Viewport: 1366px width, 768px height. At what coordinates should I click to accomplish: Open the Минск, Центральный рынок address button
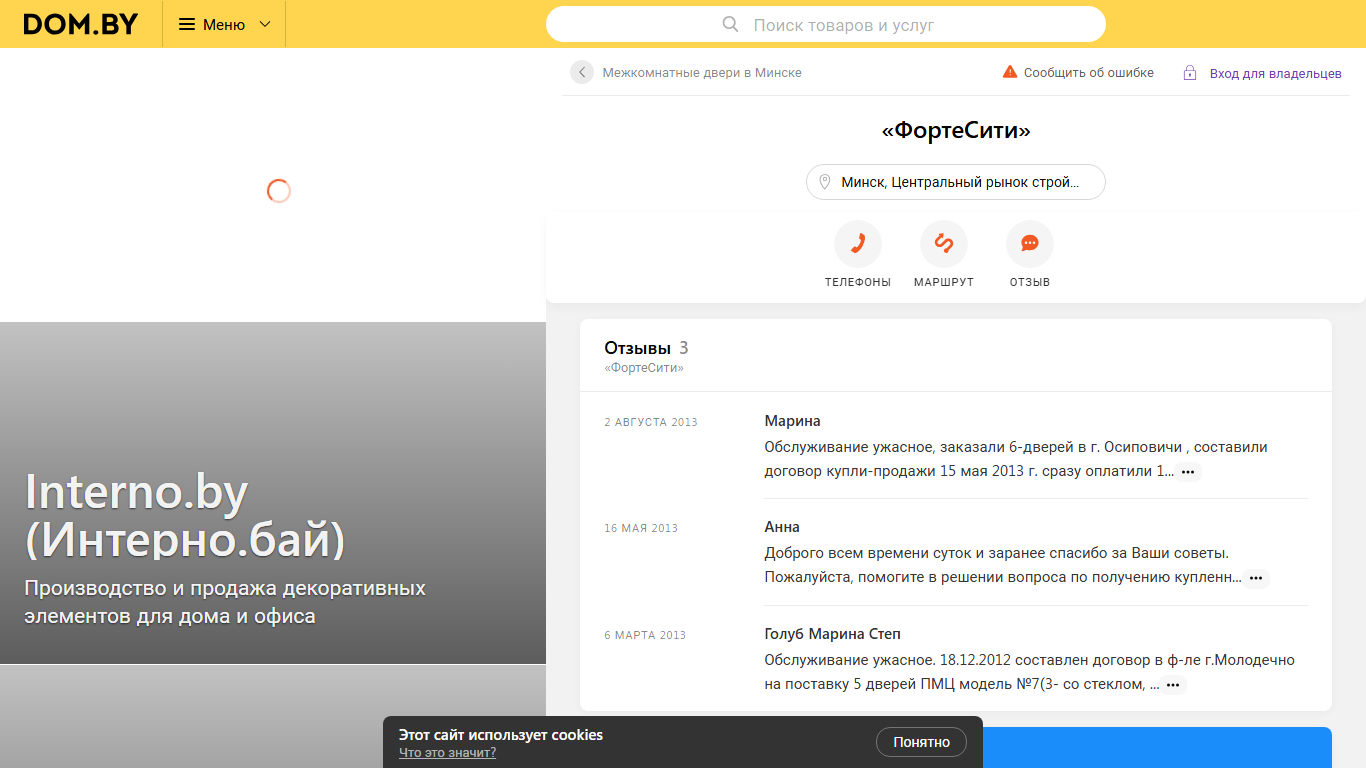(956, 182)
